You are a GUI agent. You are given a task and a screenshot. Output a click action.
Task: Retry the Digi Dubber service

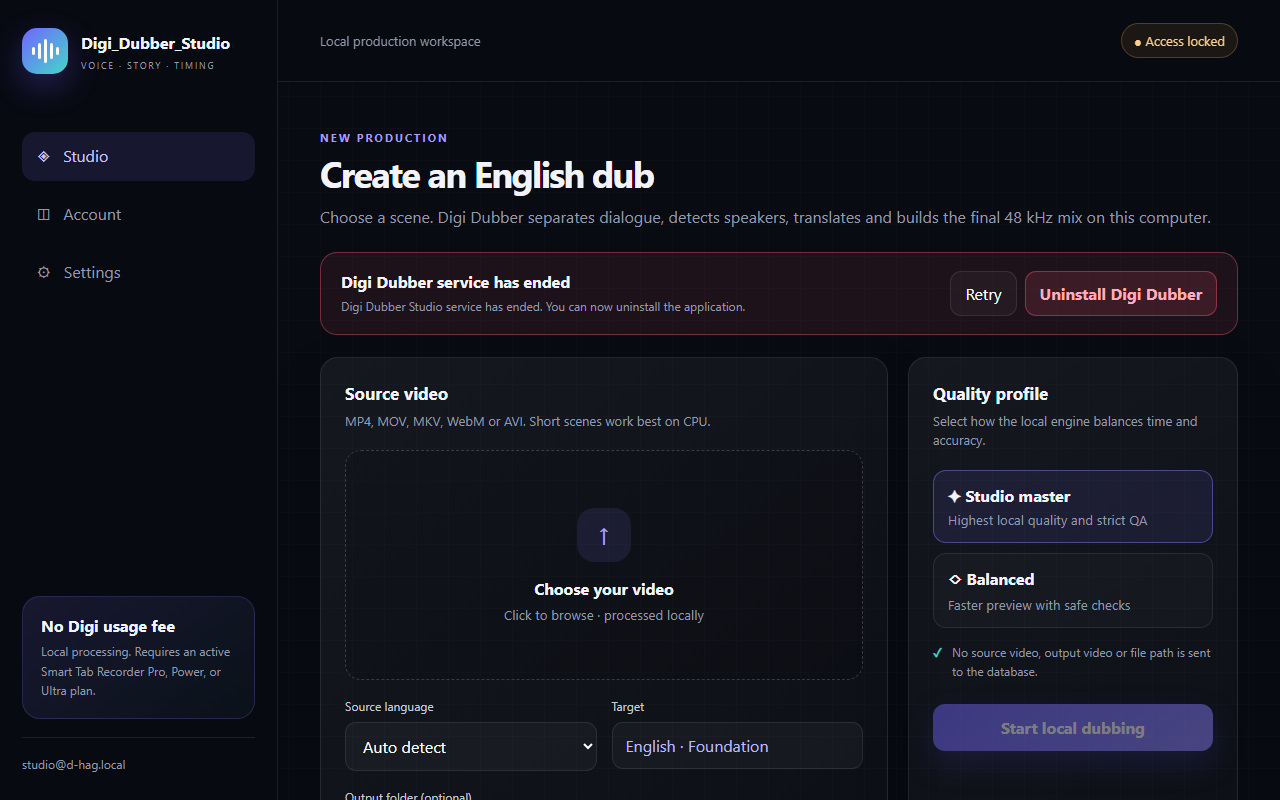click(x=983, y=294)
